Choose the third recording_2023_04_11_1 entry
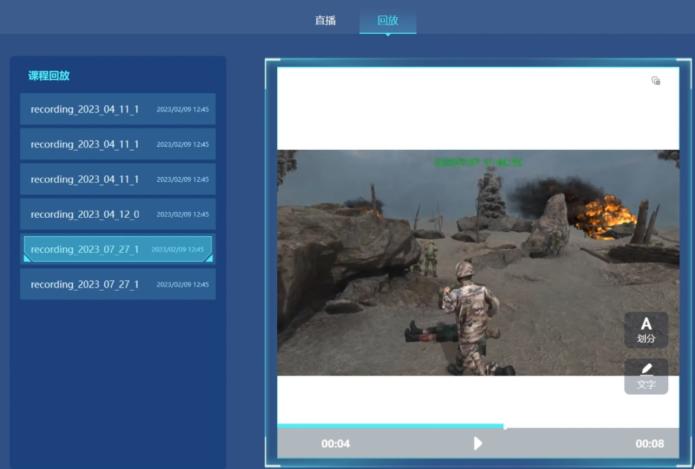Screen dimensions: 695x469 click(117, 179)
